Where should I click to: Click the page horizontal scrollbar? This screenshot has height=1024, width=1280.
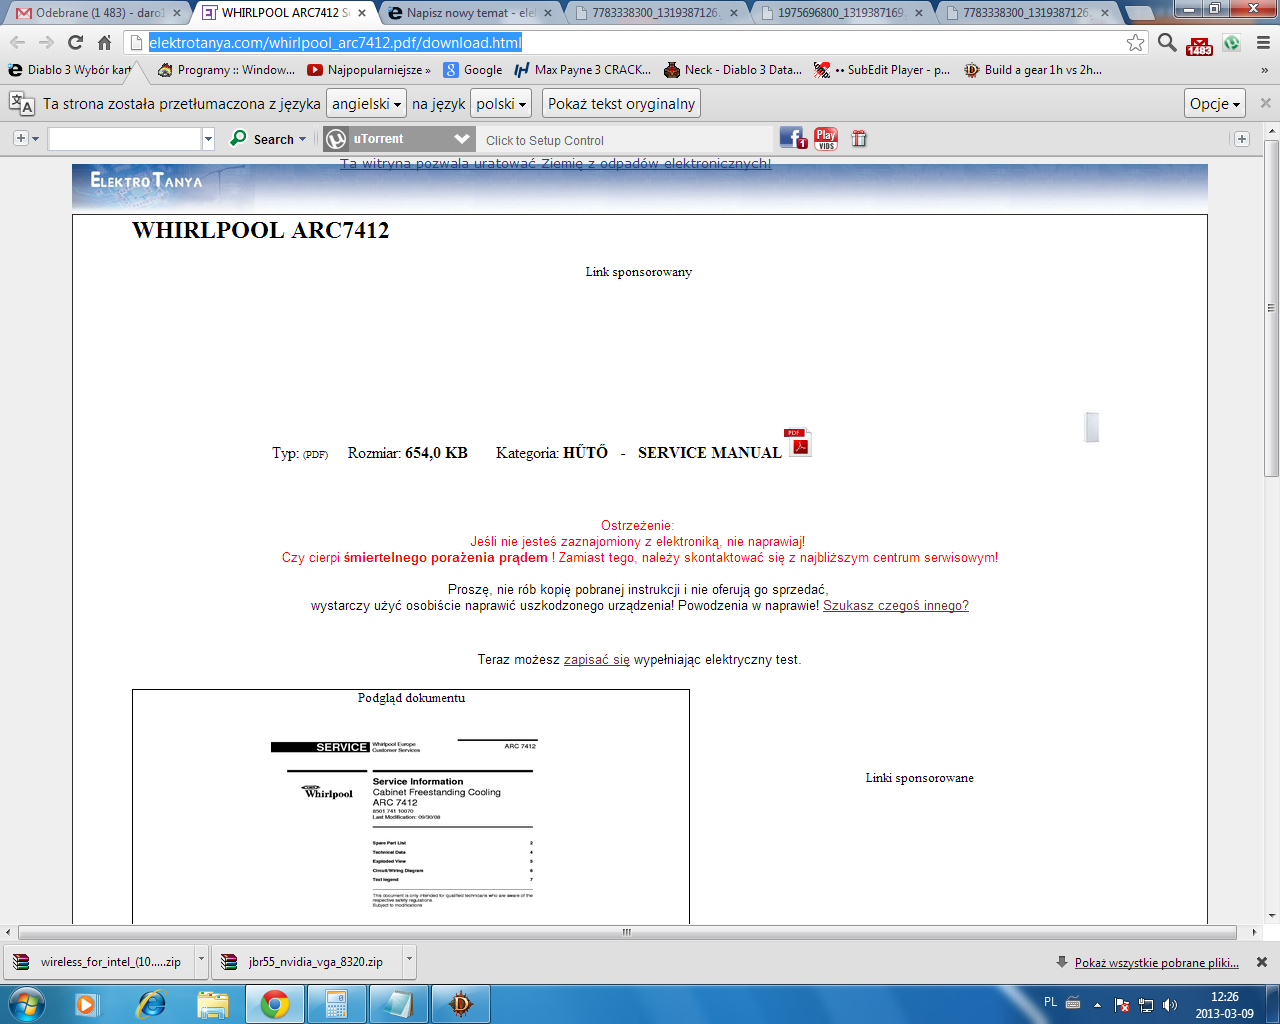point(627,932)
